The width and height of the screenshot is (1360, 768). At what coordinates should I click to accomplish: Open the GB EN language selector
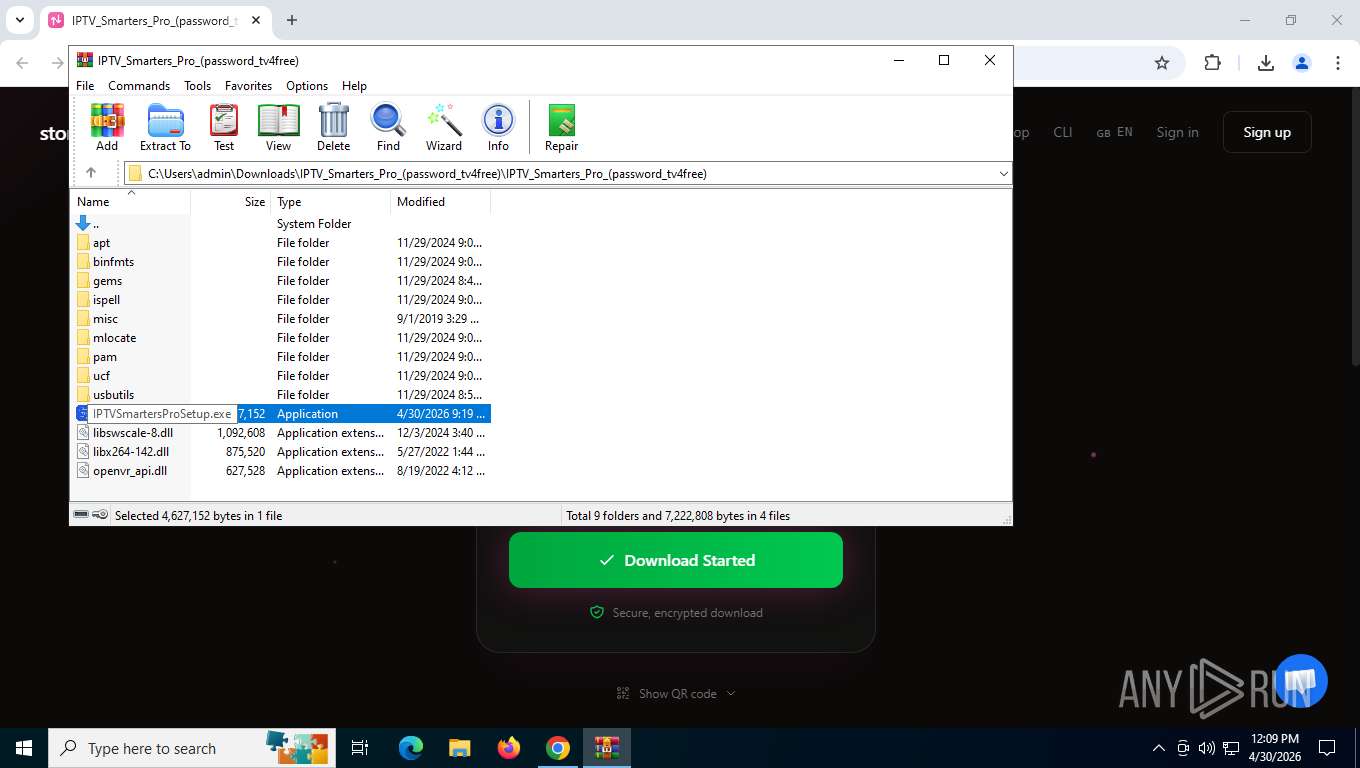tap(1114, 132)
